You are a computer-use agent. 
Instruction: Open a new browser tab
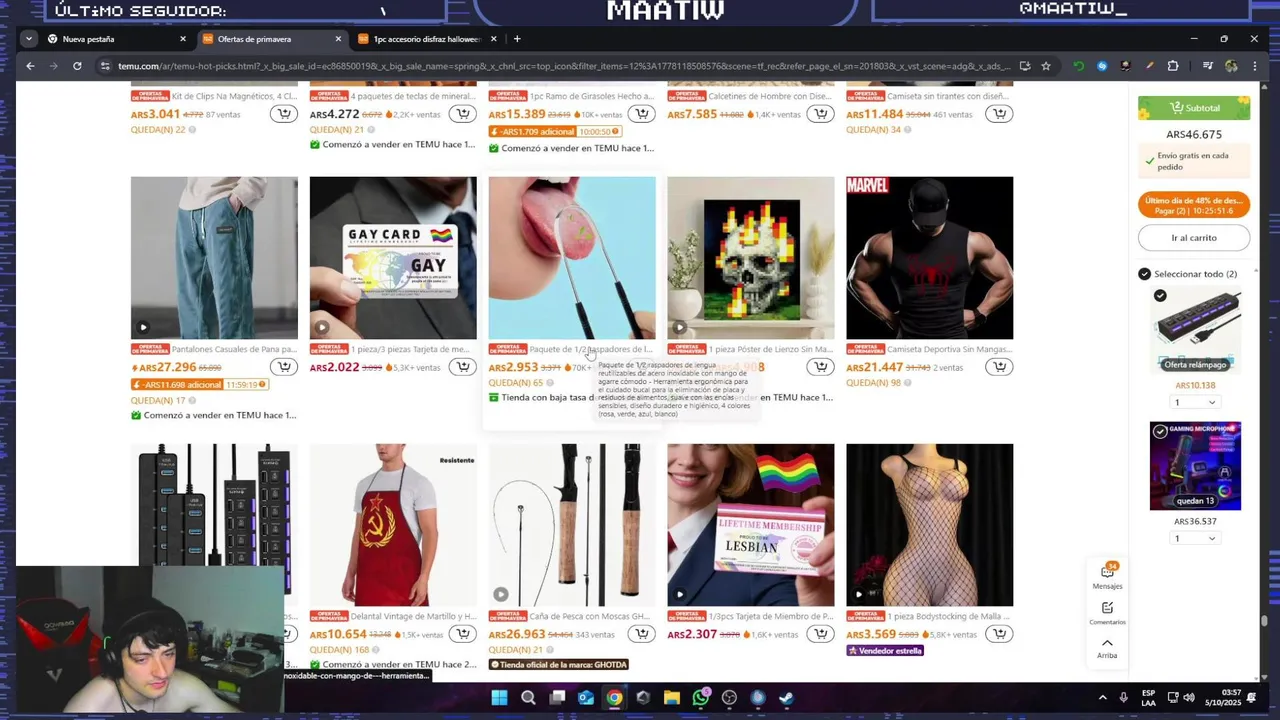(x=517, y=39)
